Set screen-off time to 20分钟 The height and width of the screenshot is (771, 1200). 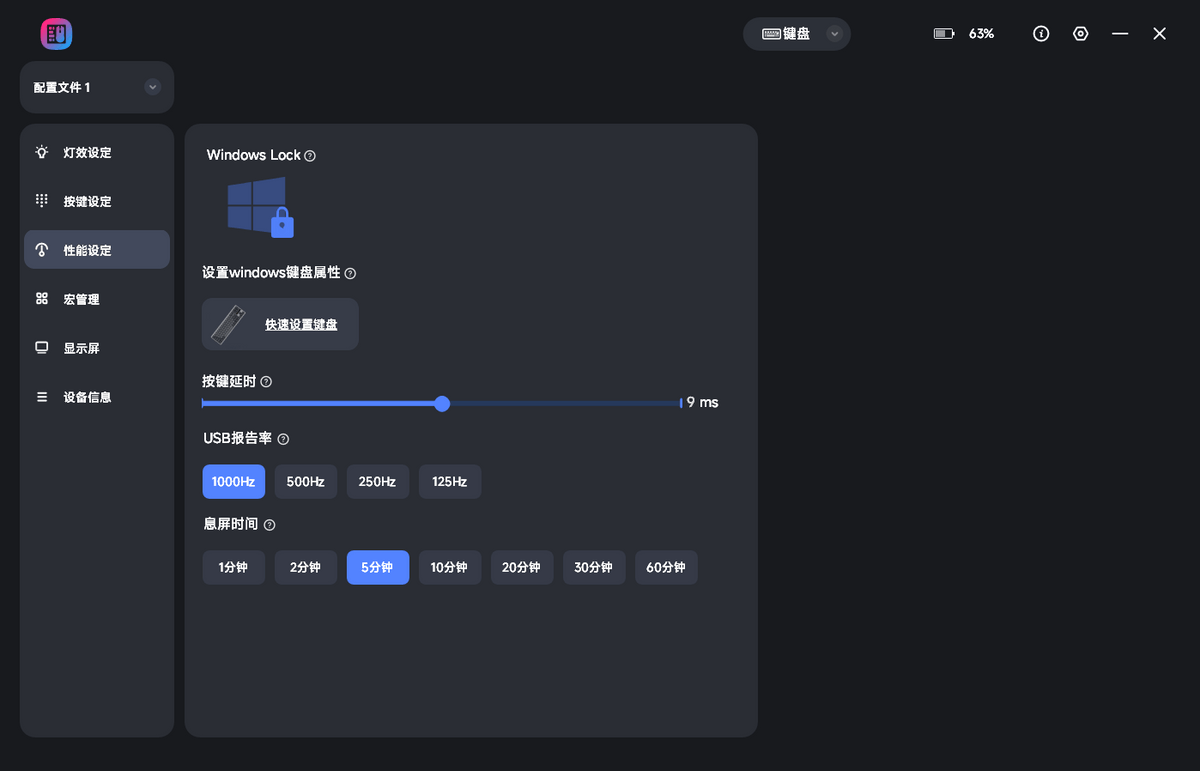[x=522, y=567]
